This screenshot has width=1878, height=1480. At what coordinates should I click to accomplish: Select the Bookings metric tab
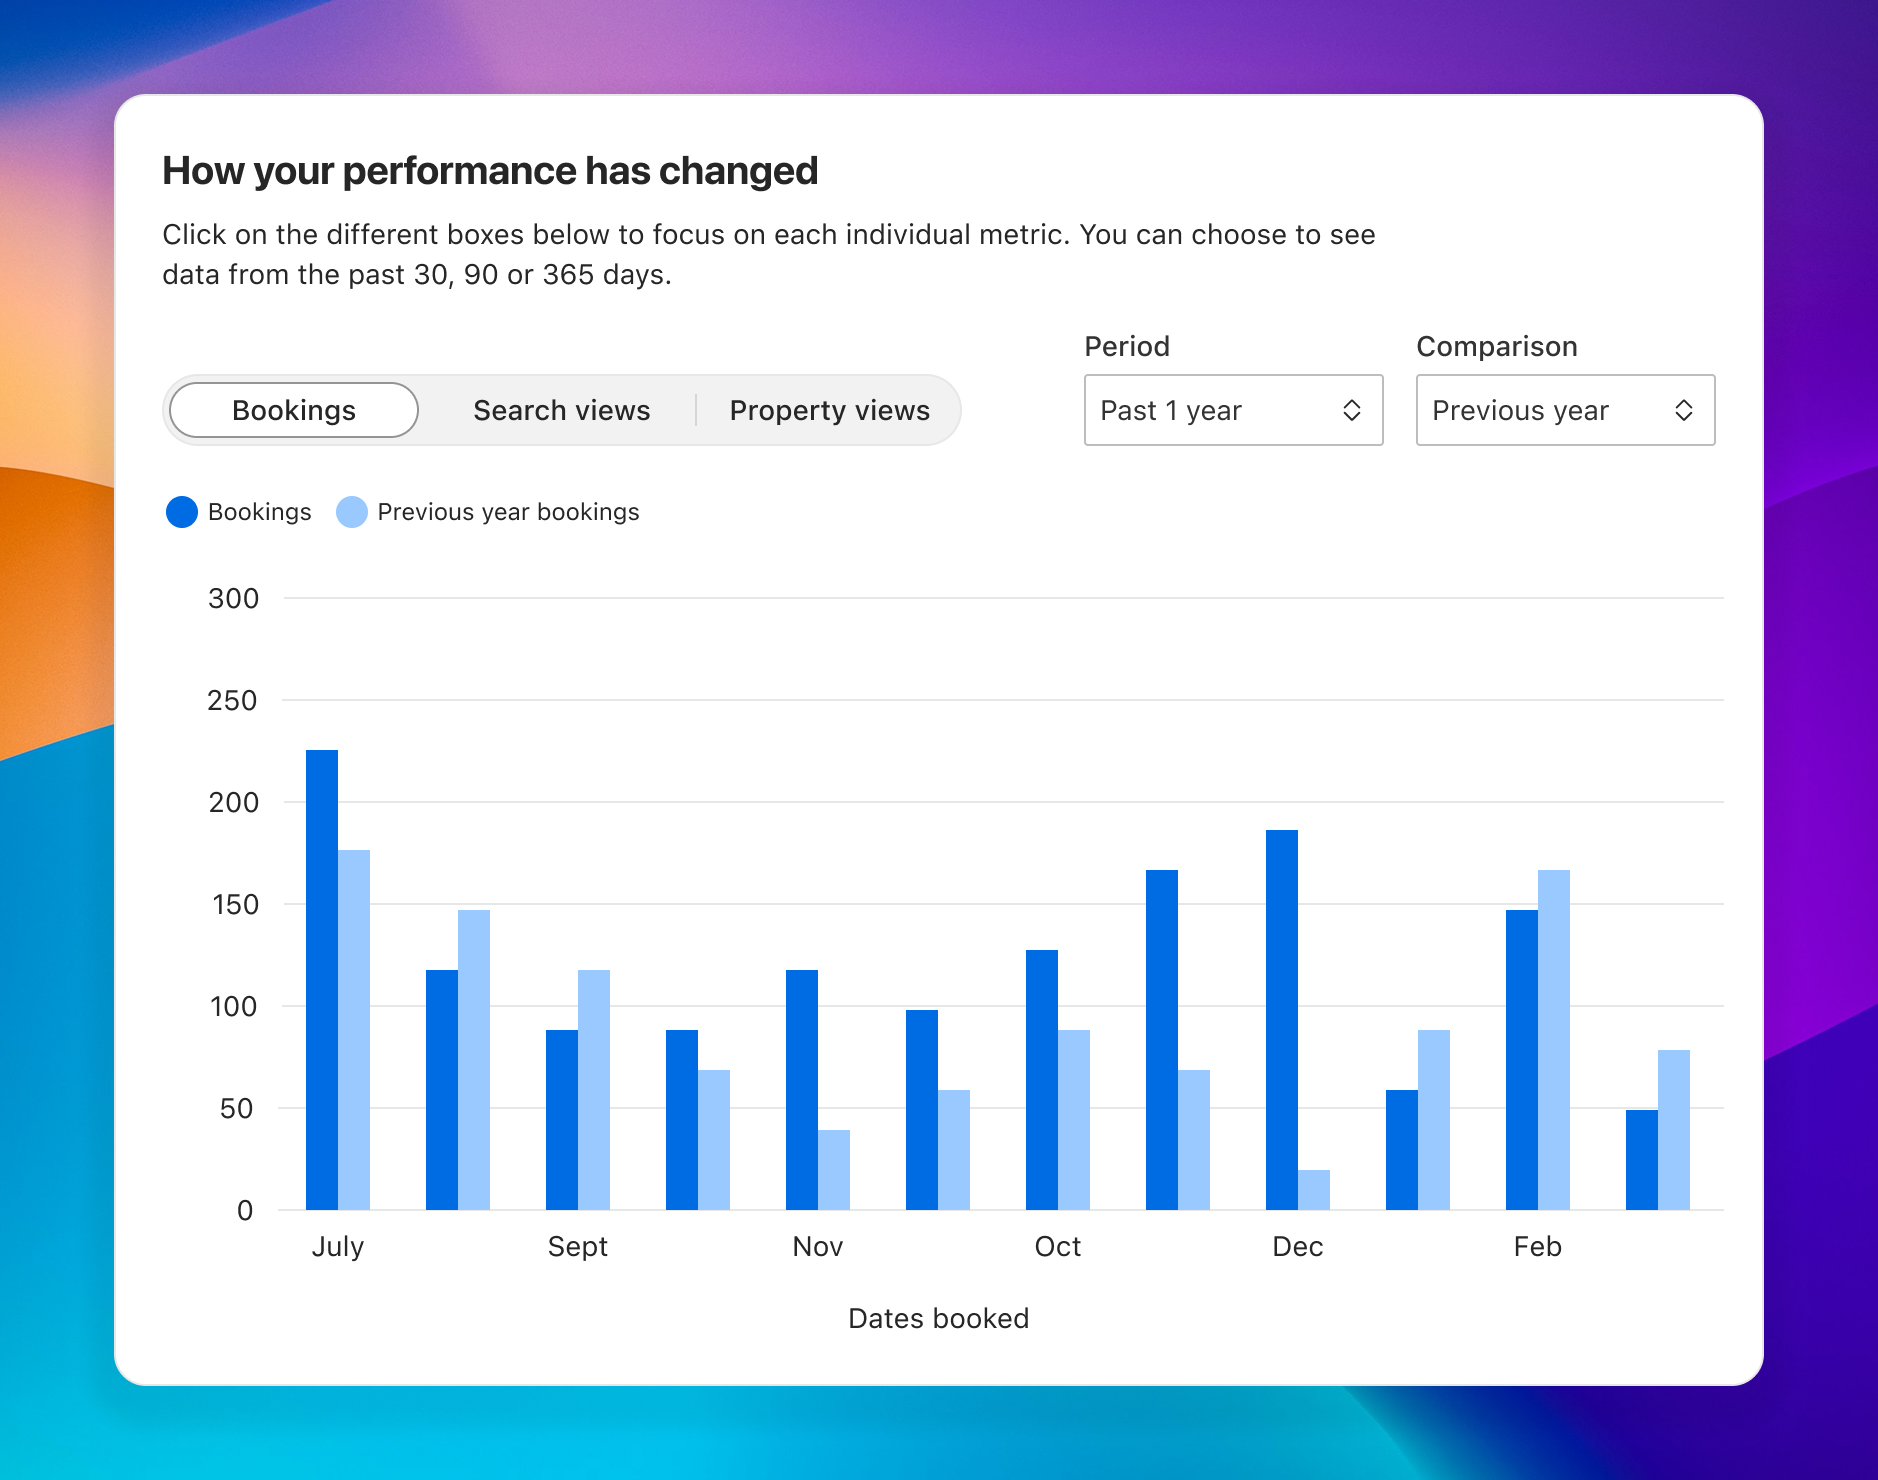294,410
